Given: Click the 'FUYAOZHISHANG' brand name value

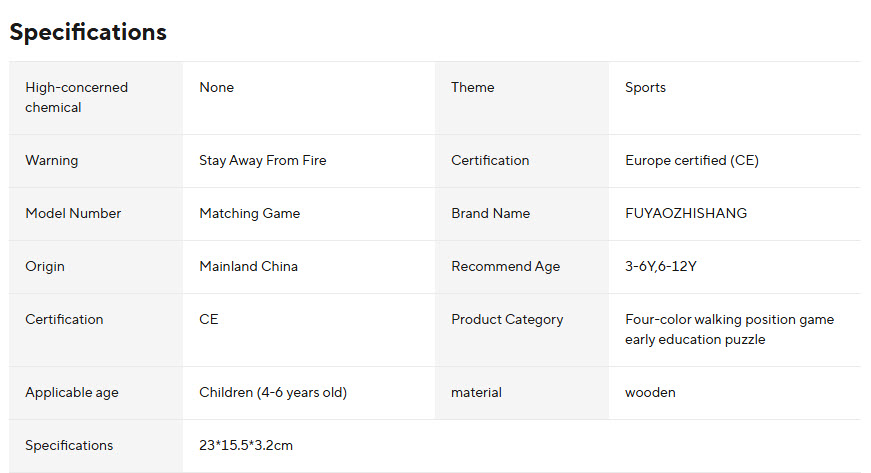Looking at the screenshot, I should click(686, 213).
